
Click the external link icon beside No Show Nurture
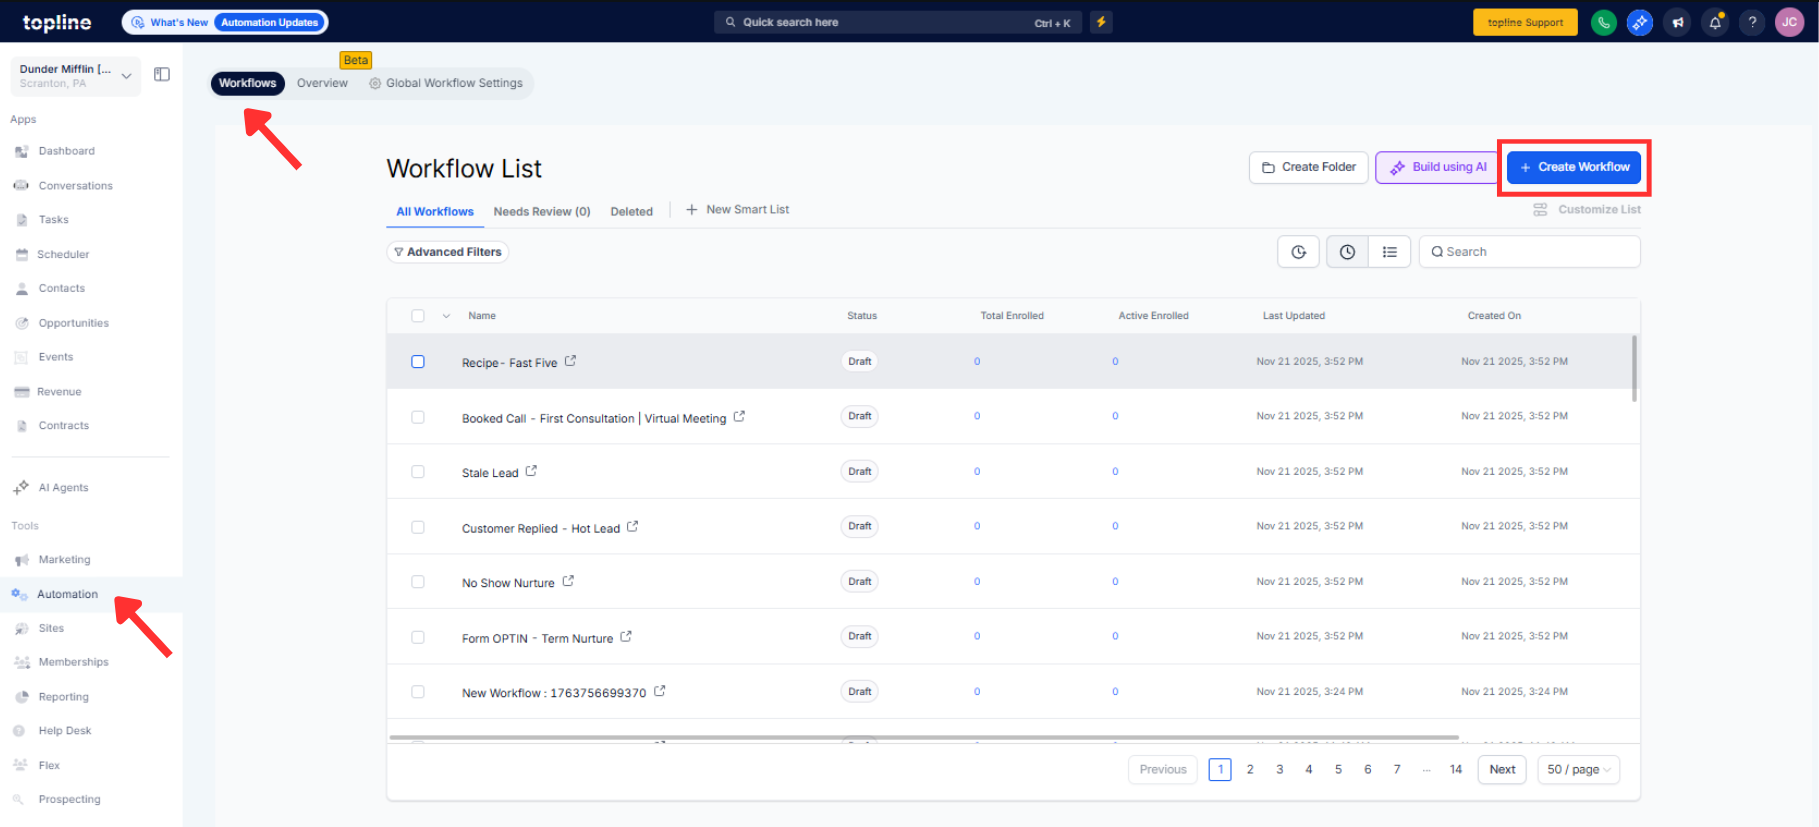point(568,581)
